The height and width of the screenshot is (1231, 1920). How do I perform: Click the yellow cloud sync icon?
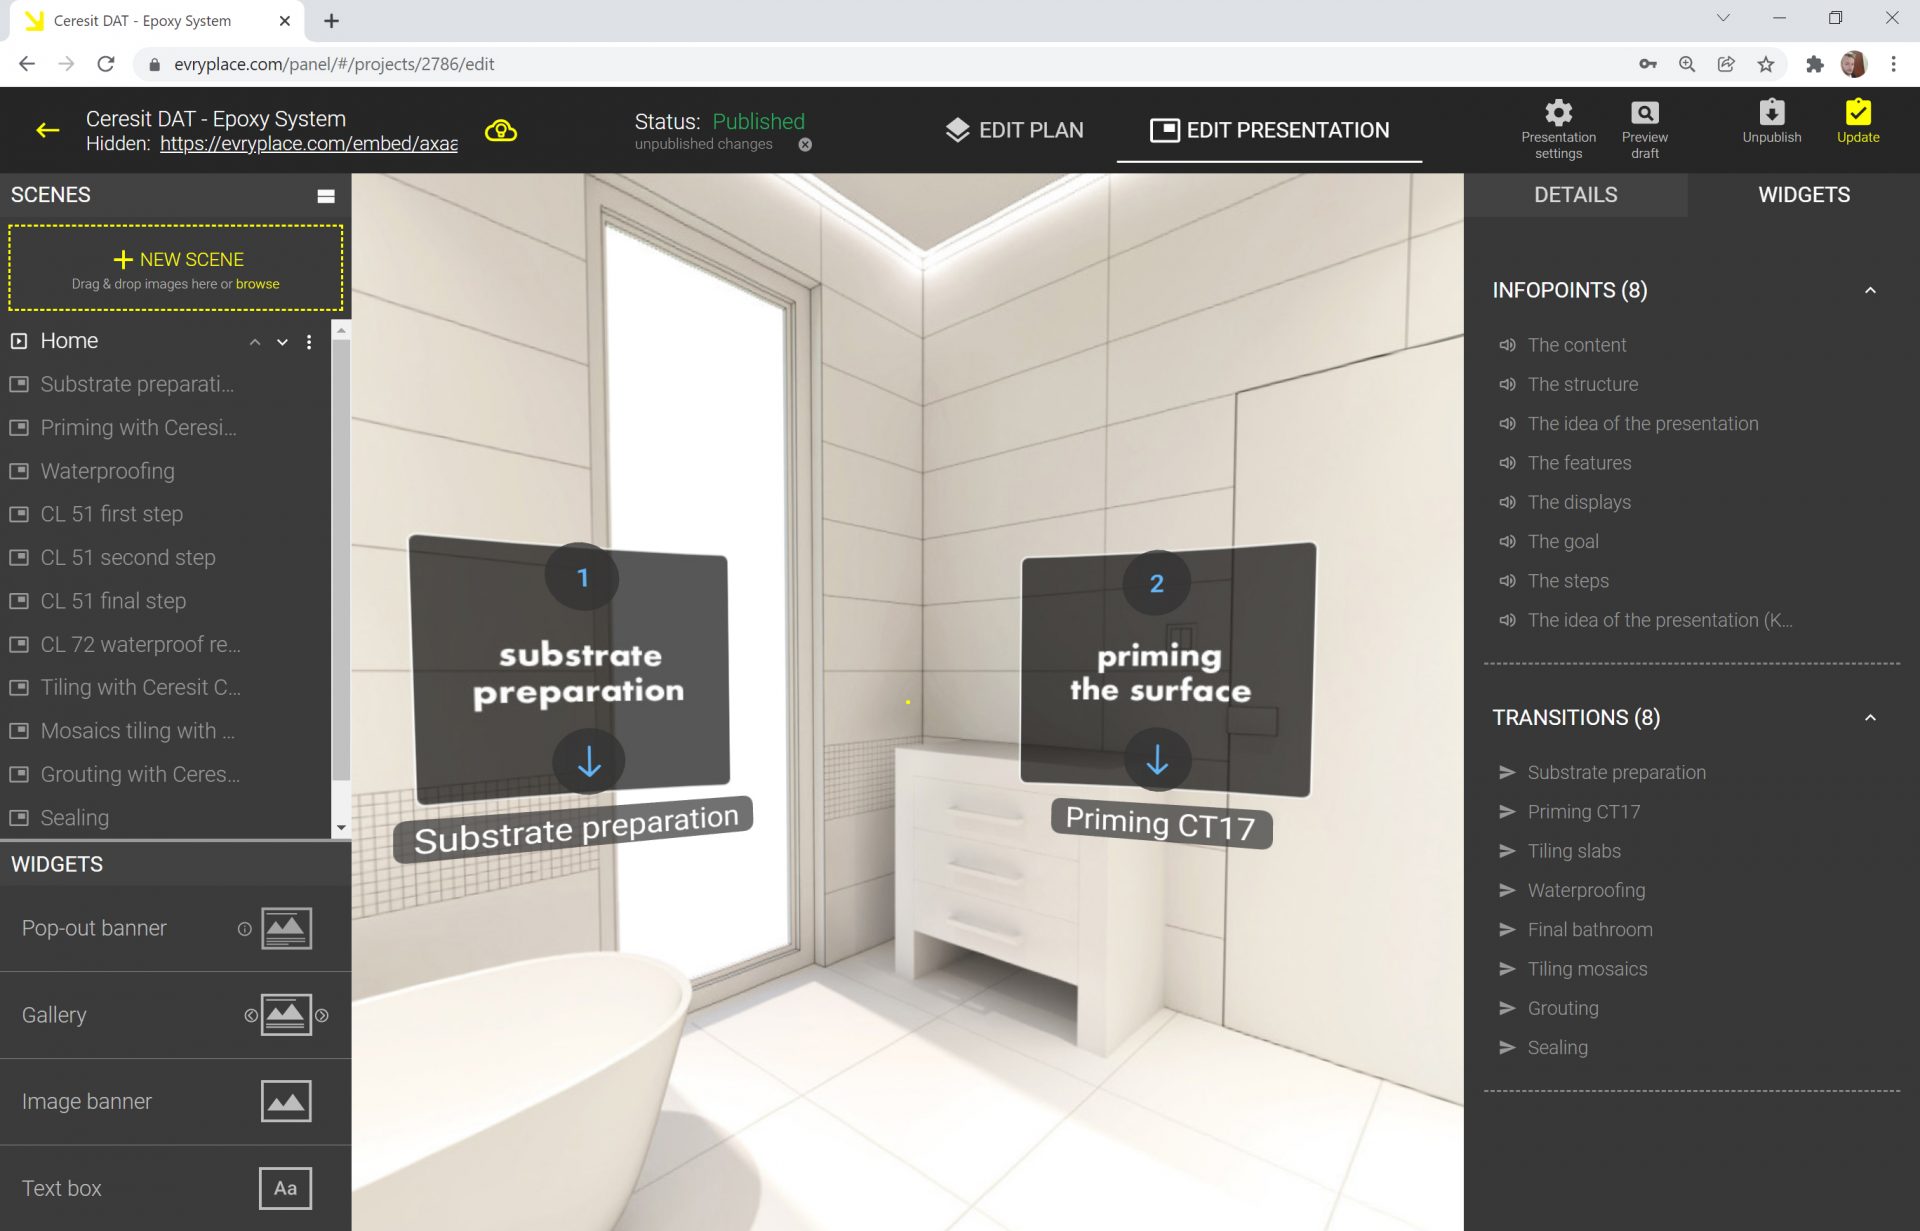coord(501,130)
